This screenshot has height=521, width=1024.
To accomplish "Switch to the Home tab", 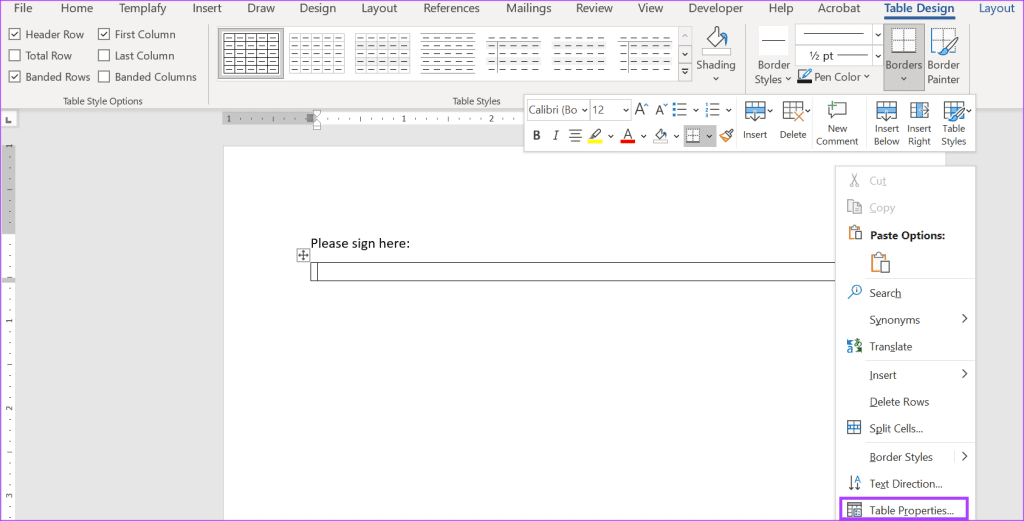I will point(77,8).
